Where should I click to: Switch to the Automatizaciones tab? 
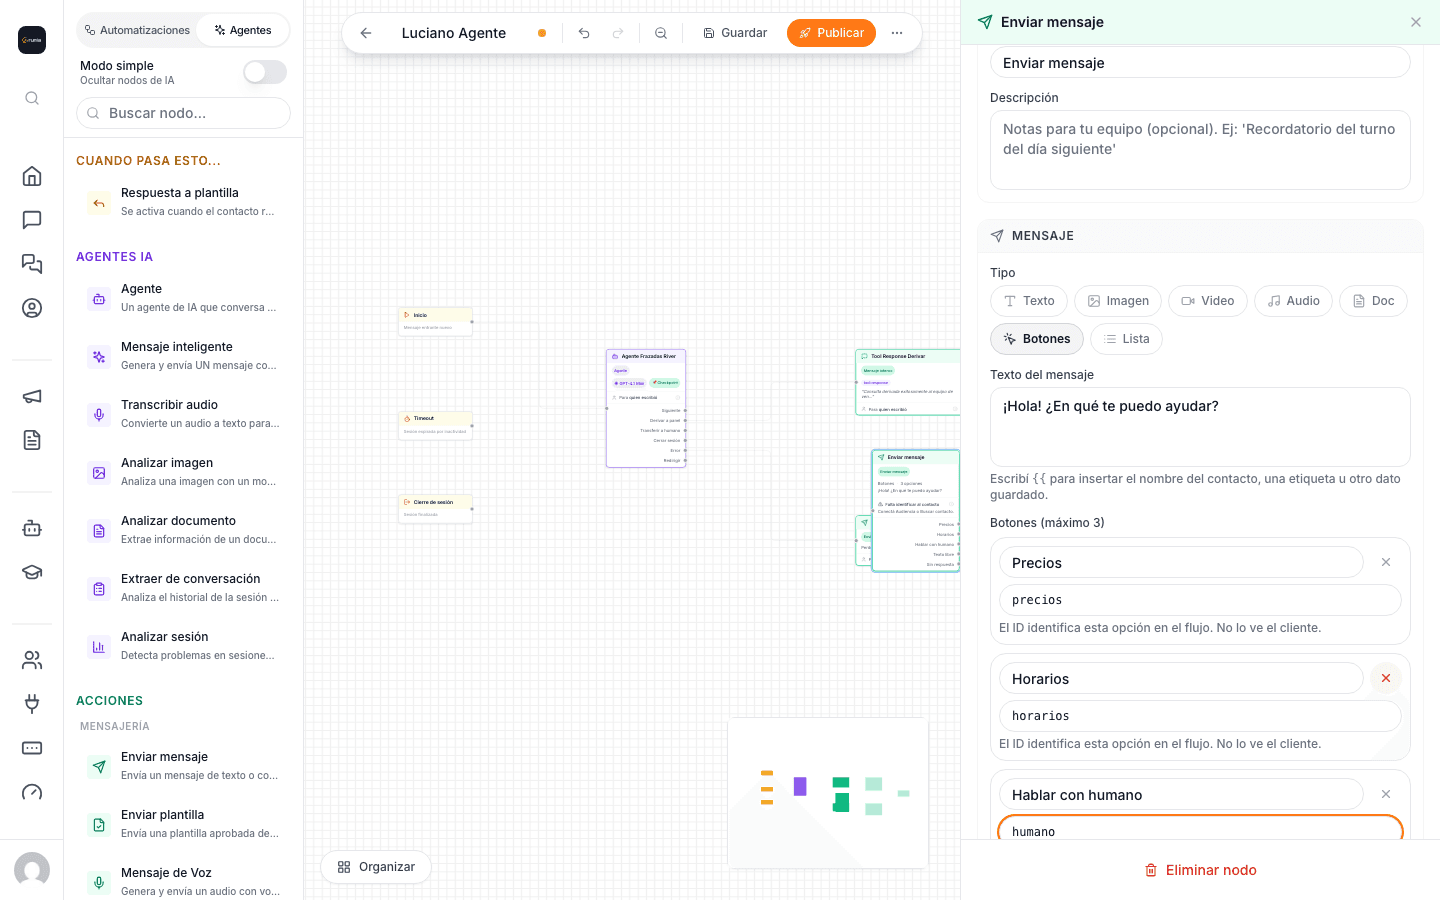click(x=137, y=30)
